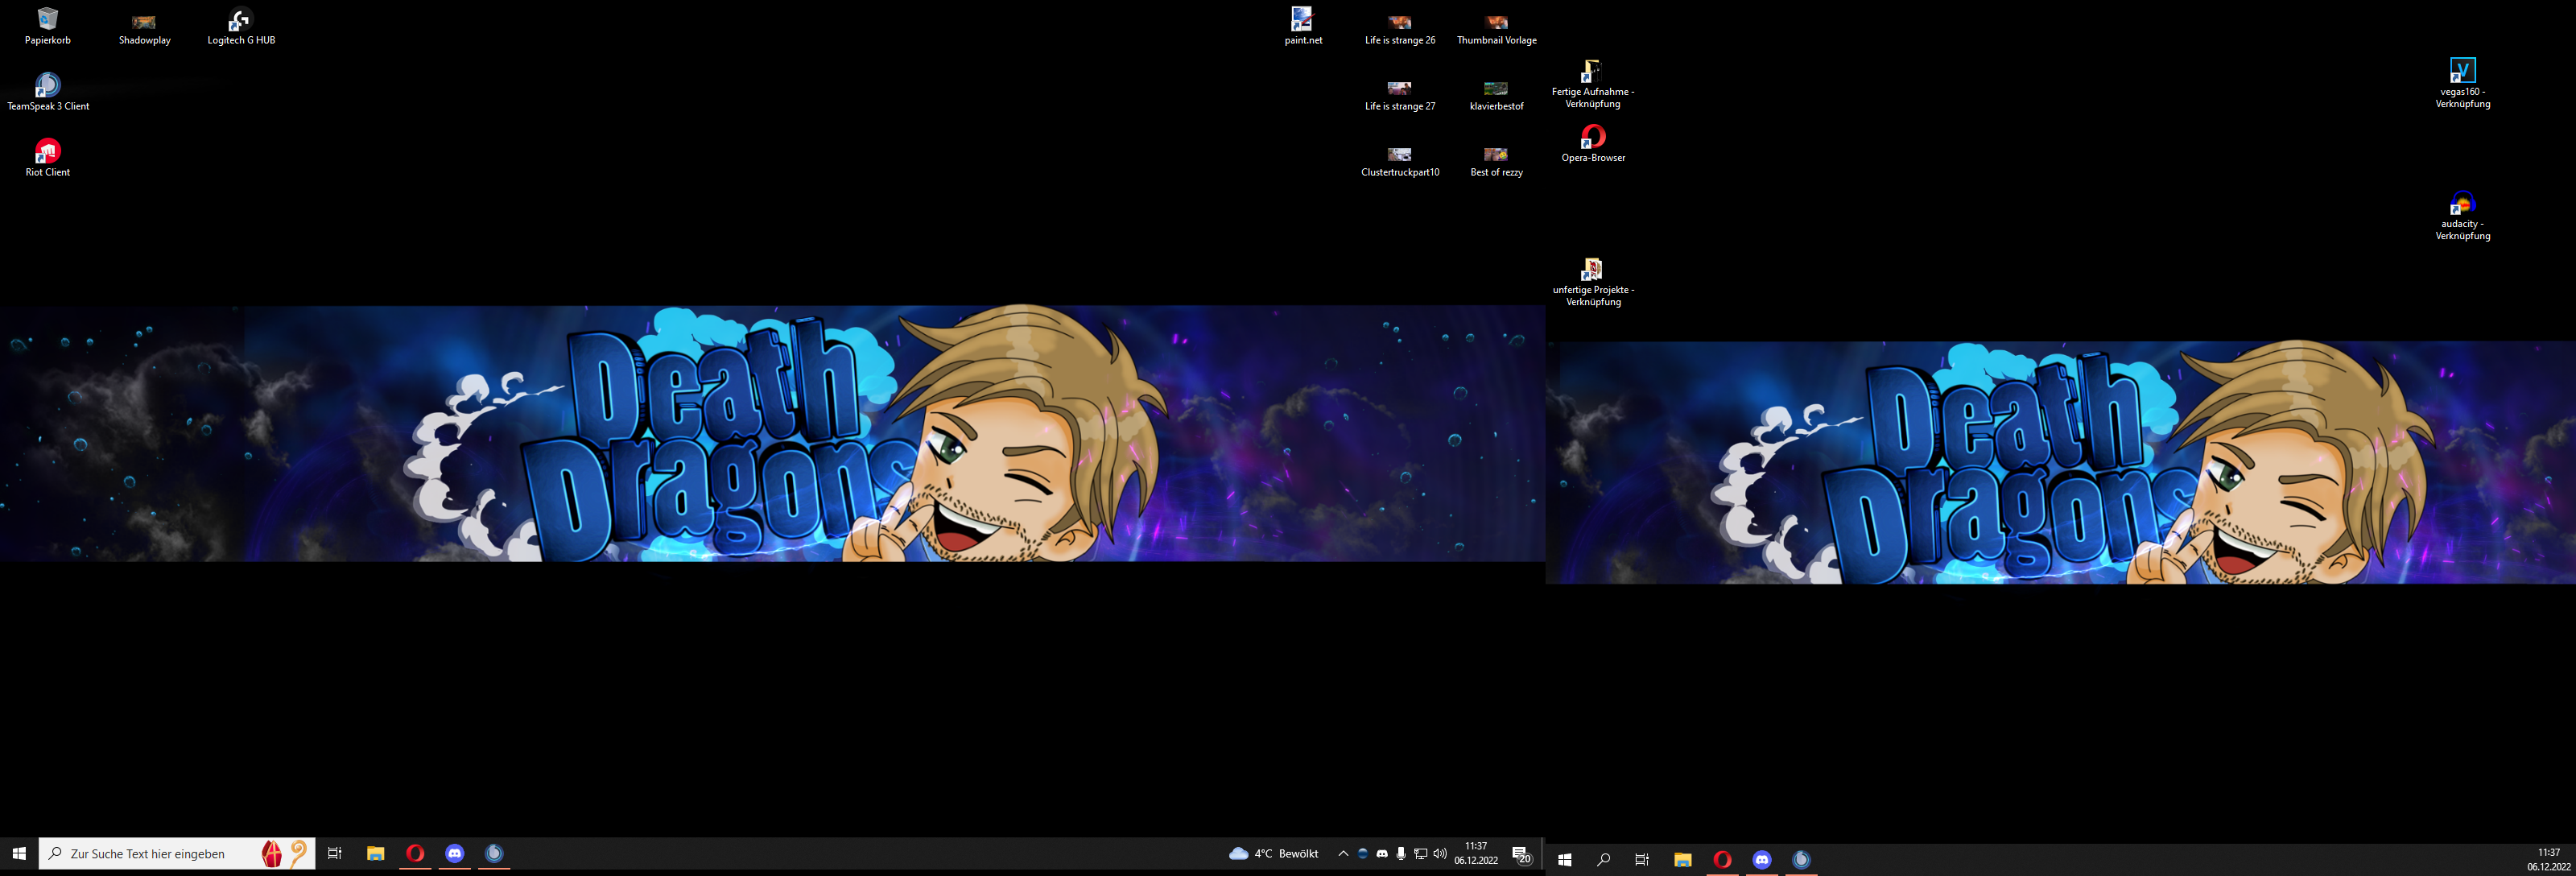The height and width of the screenshot is (876, 2576).
Task: Expand the hidden system tray icons chevron
Action: (x=1343, y=853)
